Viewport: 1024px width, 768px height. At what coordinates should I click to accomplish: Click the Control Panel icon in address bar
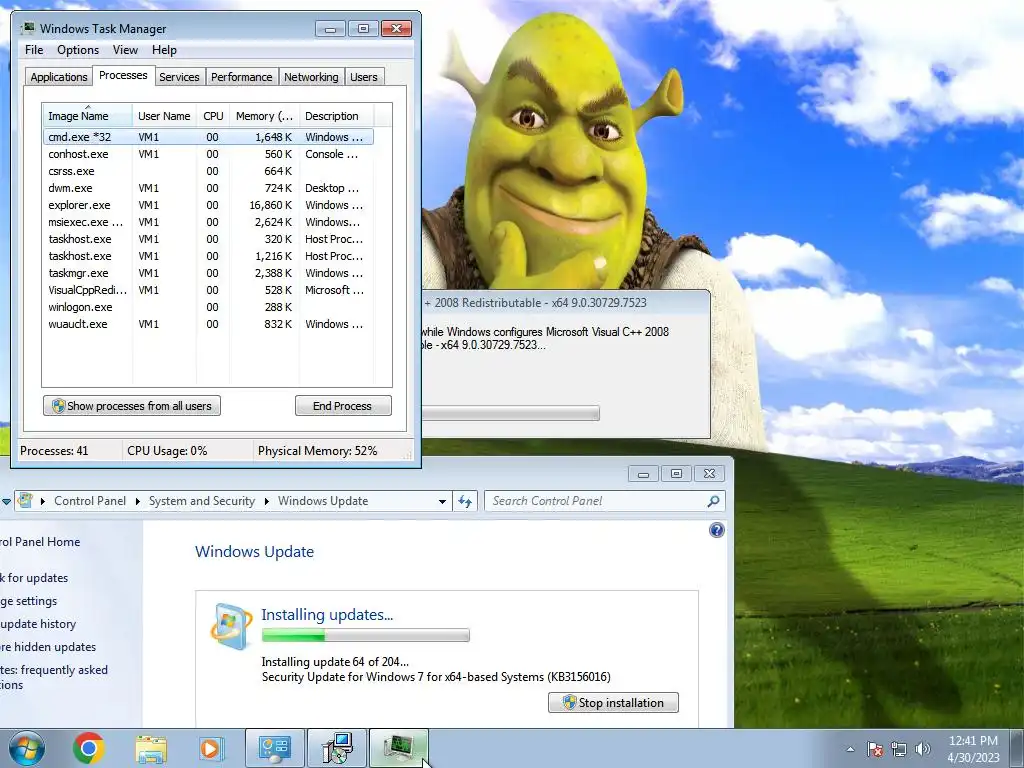coord(25,501)
